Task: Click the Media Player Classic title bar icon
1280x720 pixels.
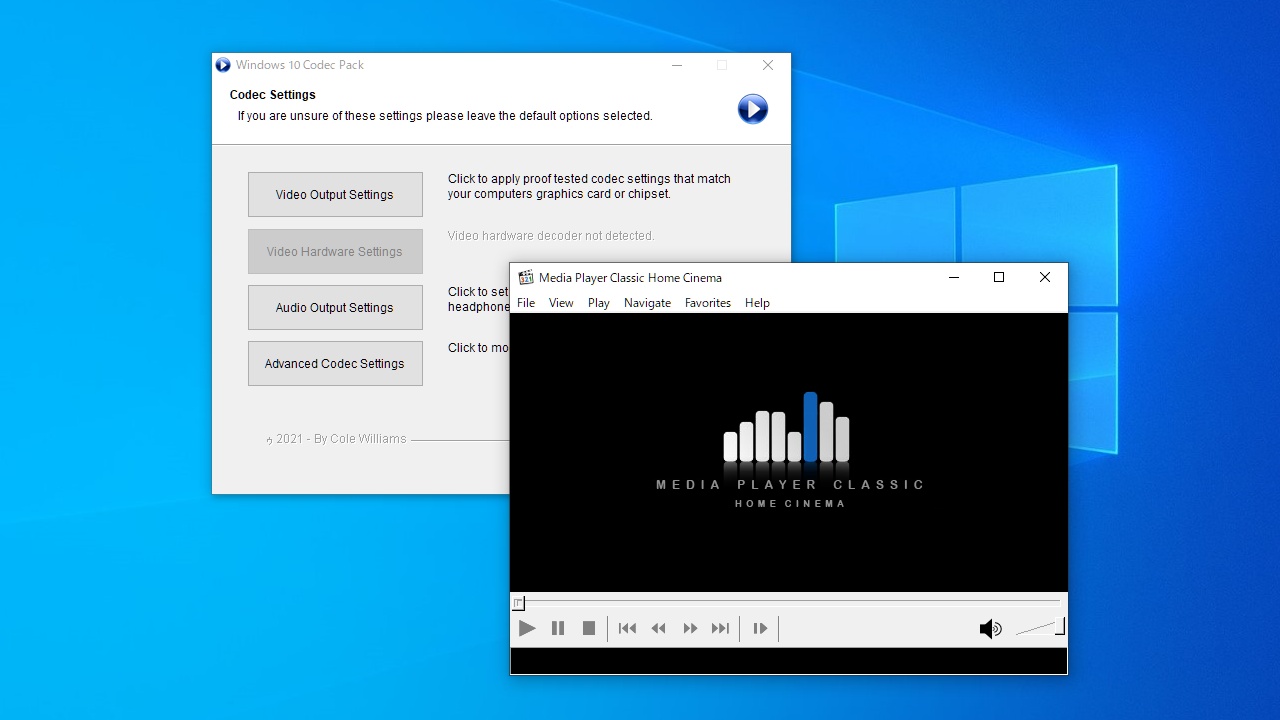Action: tap(526, 278)
